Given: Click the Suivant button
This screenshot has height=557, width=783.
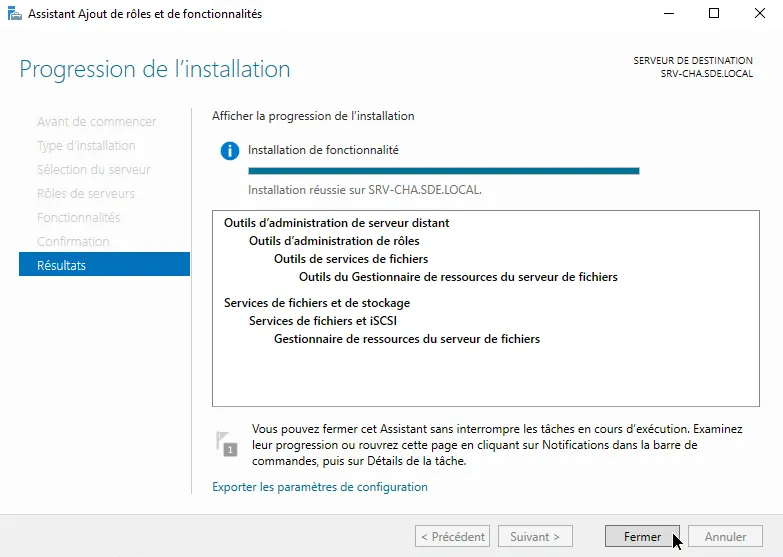Looking at the screenshot, I should pos(535,537).
